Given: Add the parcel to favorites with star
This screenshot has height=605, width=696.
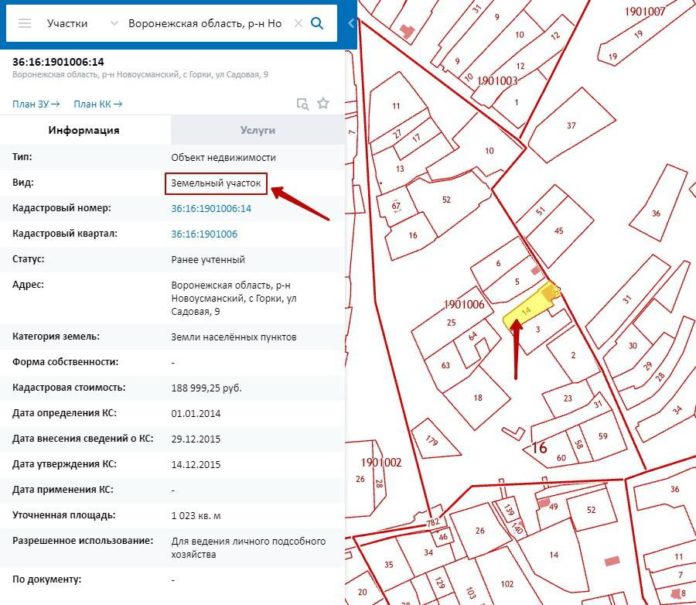Looking at the screenshot, I should 323,103.
